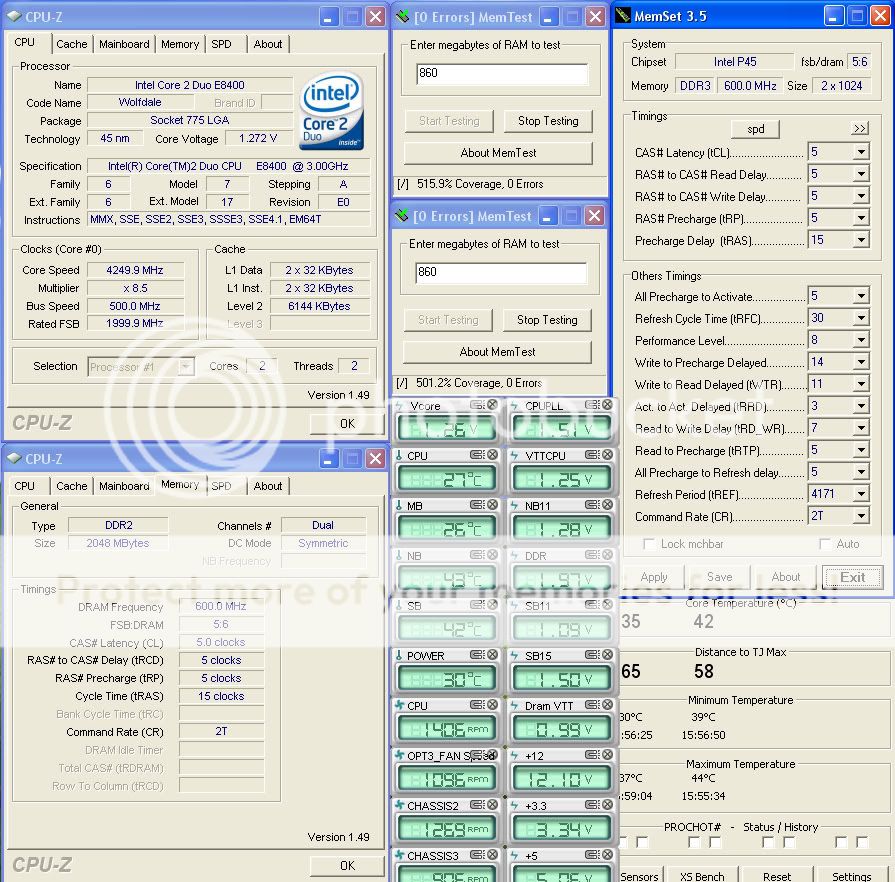
Task: Click fan icon on the CHASSIS2 tile
Action: pos(400,805)
